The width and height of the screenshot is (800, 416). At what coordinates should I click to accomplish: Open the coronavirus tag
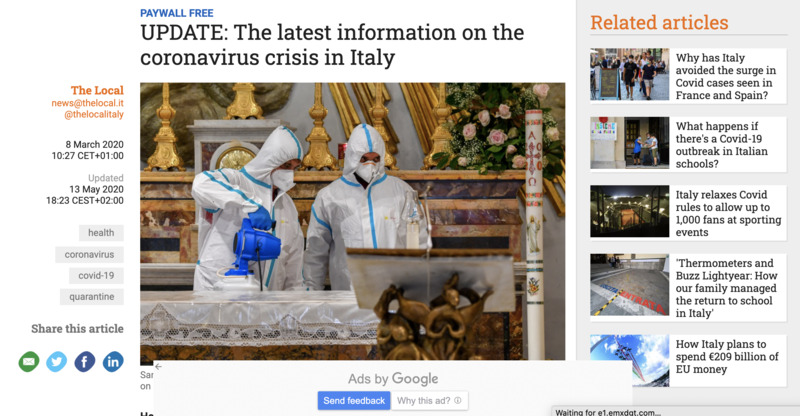(x=89, y=254)
